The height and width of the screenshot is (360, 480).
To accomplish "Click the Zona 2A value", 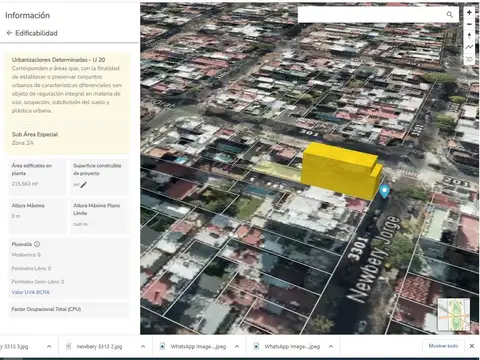I will (x=23, y=143).
